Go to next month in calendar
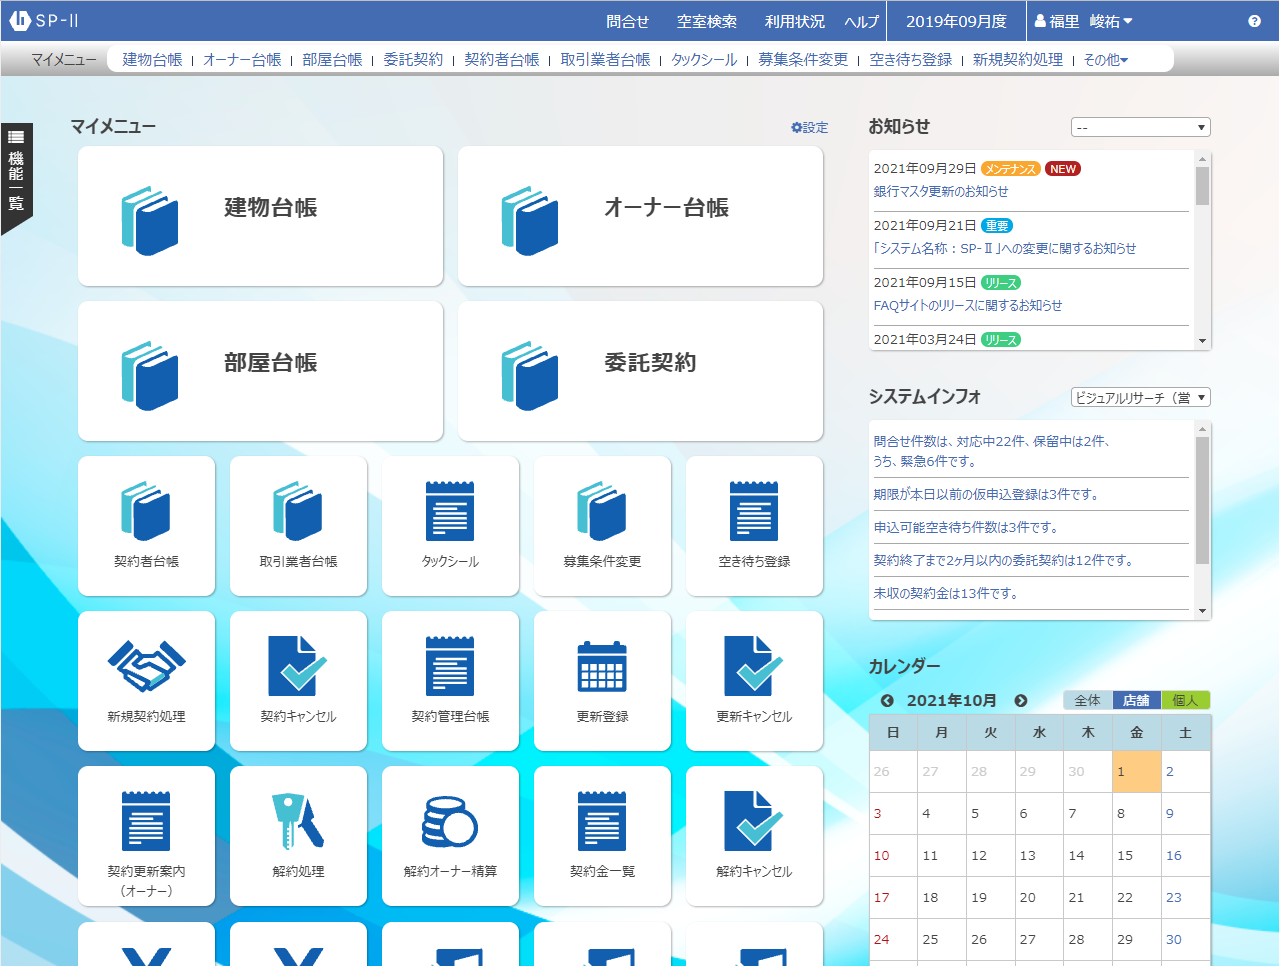Viewport: 1279px width, 966px height. click(x=1021, y=700)
